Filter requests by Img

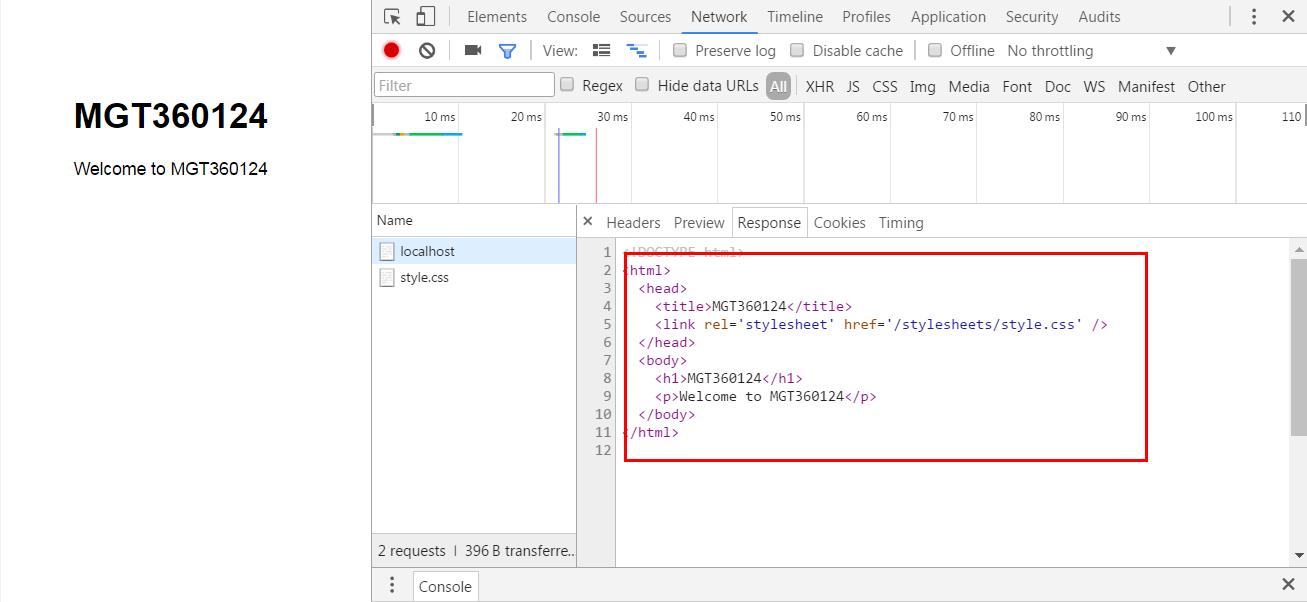point(922,86)
